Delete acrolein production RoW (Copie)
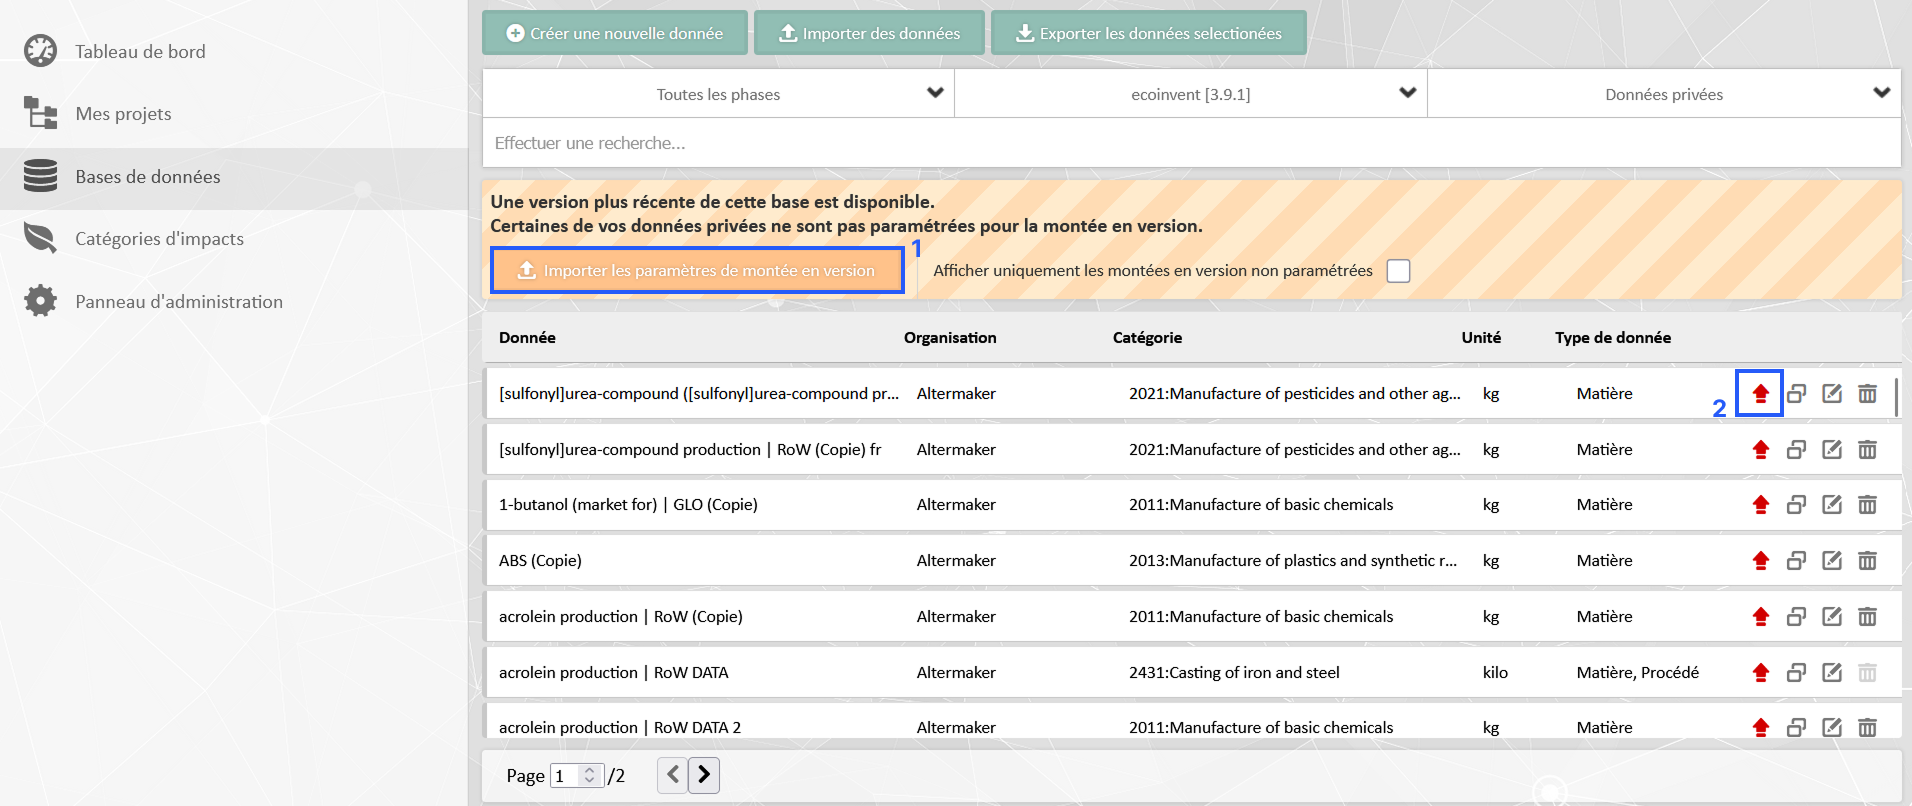The image size is (1912, 806). click(x=1867, y=616)
